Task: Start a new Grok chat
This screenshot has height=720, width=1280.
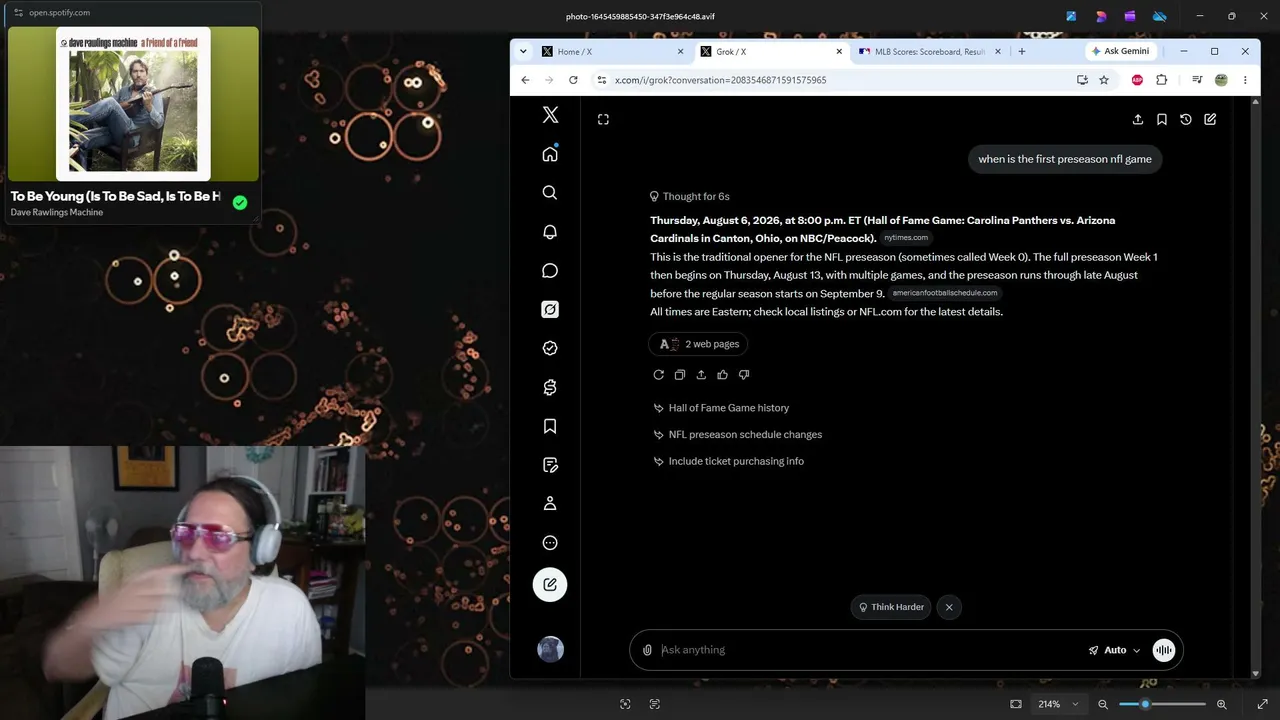Action: pyautogui.click(x=1210, y=119)
